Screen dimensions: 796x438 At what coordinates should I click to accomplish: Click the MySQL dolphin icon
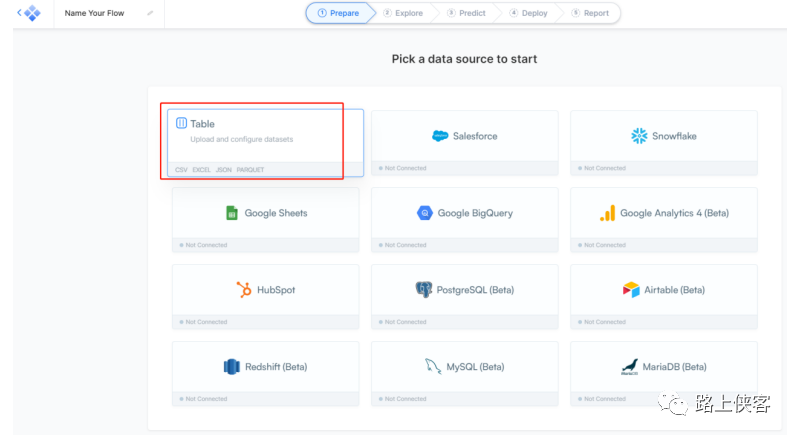click(433, 366)
